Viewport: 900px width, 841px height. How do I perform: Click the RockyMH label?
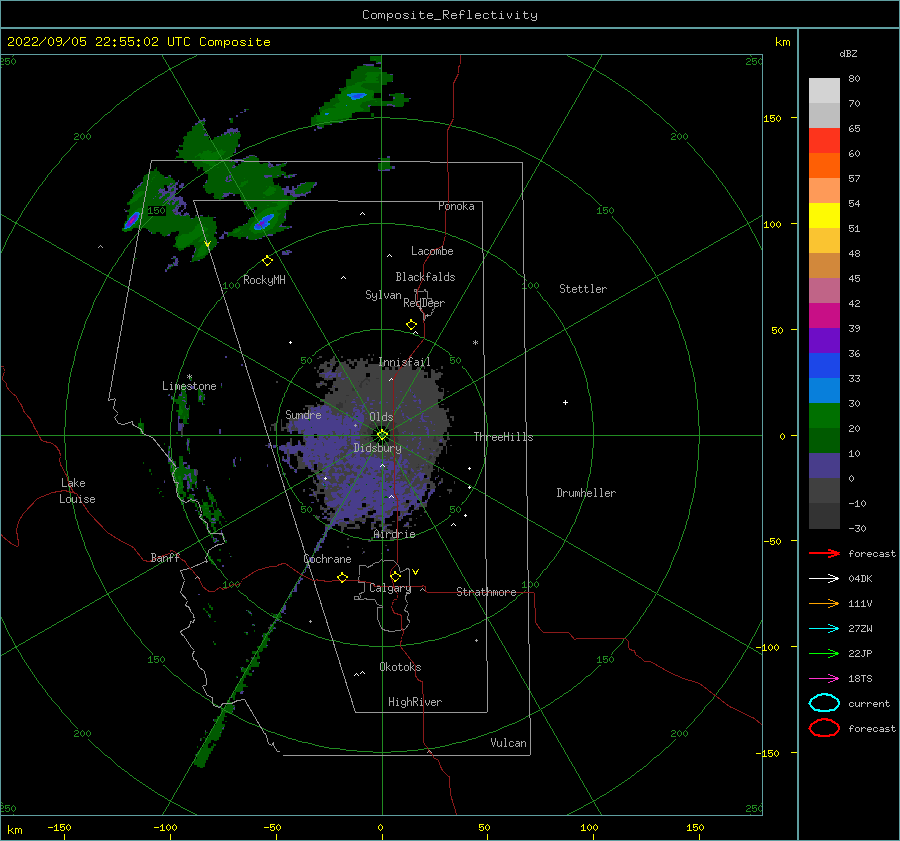[x=264, y=280]
